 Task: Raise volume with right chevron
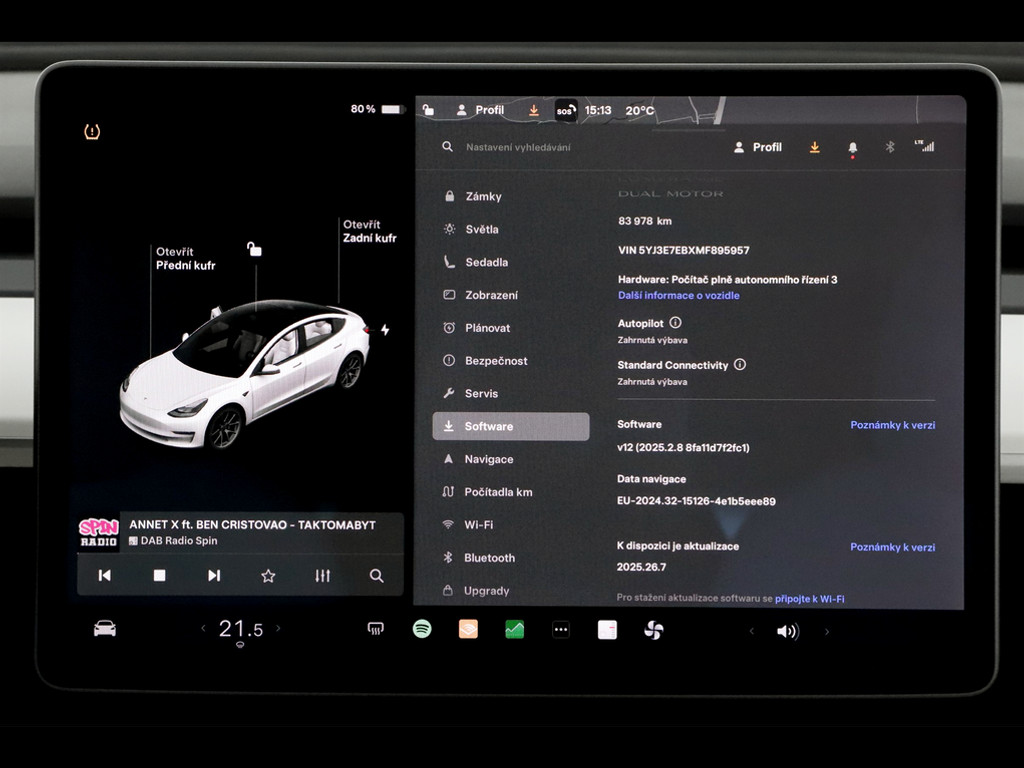click(827, 631)
